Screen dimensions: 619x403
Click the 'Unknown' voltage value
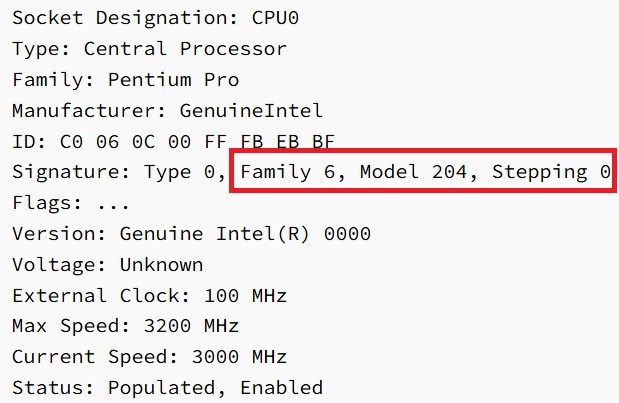[x=161, y=265]
